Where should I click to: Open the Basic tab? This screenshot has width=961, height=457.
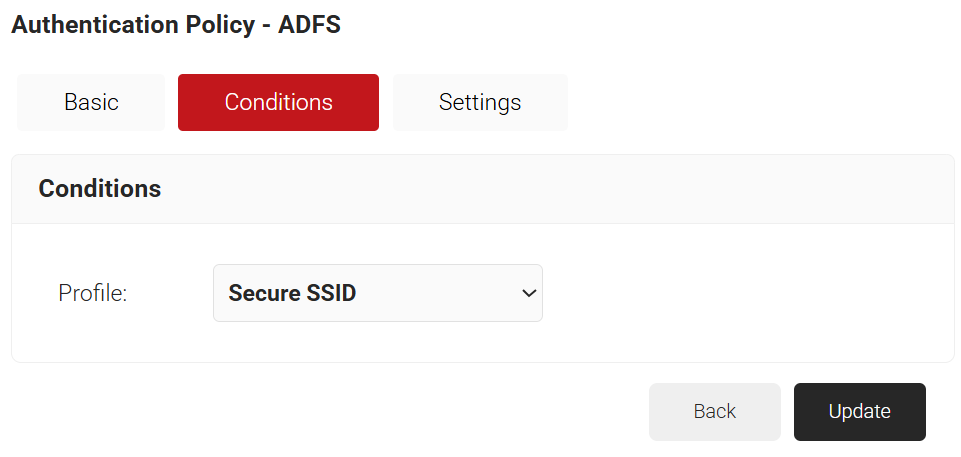(x=91, y=102)
